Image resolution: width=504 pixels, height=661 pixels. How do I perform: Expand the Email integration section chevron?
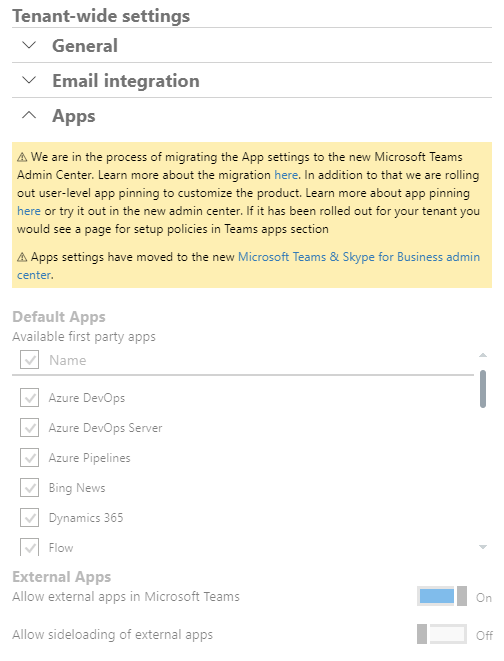(x=29, y=80)
